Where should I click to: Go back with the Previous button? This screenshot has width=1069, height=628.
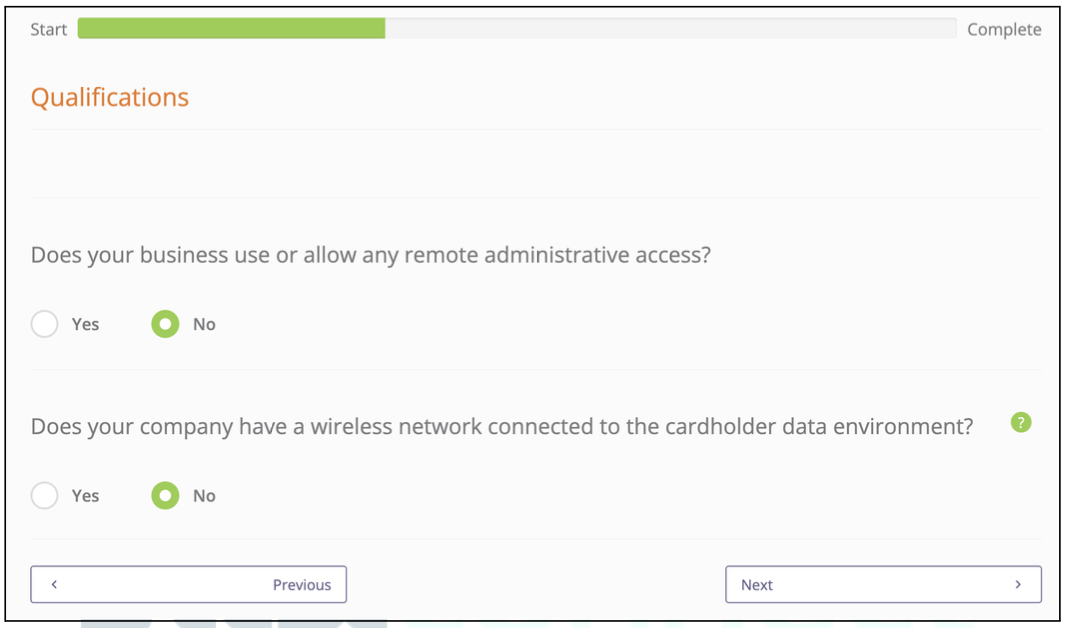point(188,585)
